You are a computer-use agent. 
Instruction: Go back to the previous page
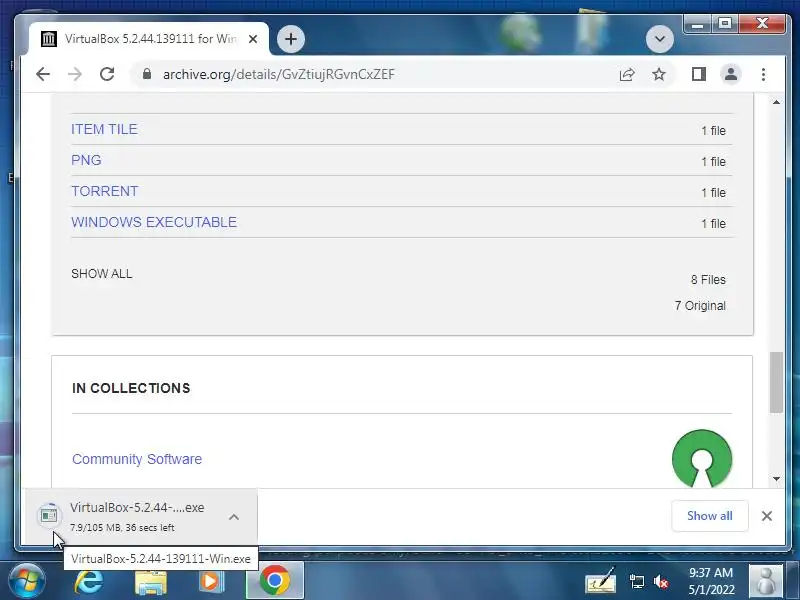(x=43, y=74)
